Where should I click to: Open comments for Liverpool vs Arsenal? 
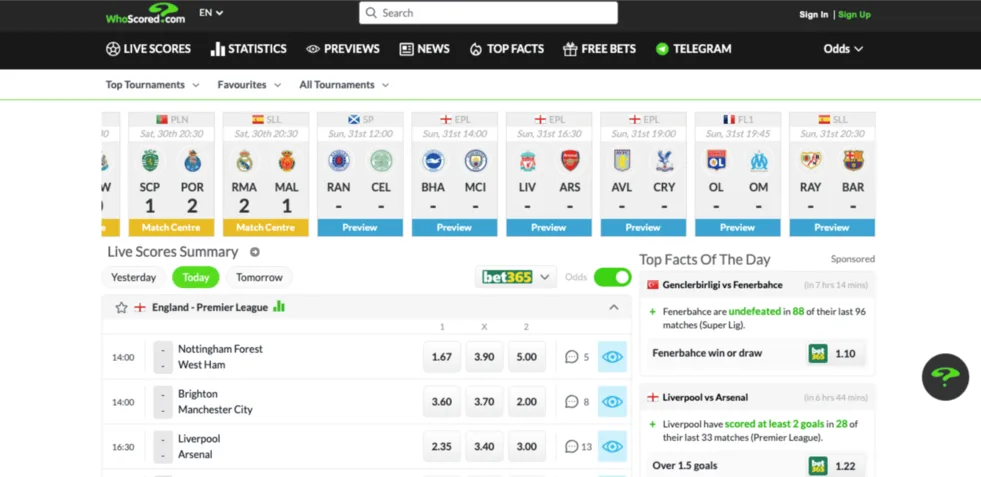[x=578, y=447]
